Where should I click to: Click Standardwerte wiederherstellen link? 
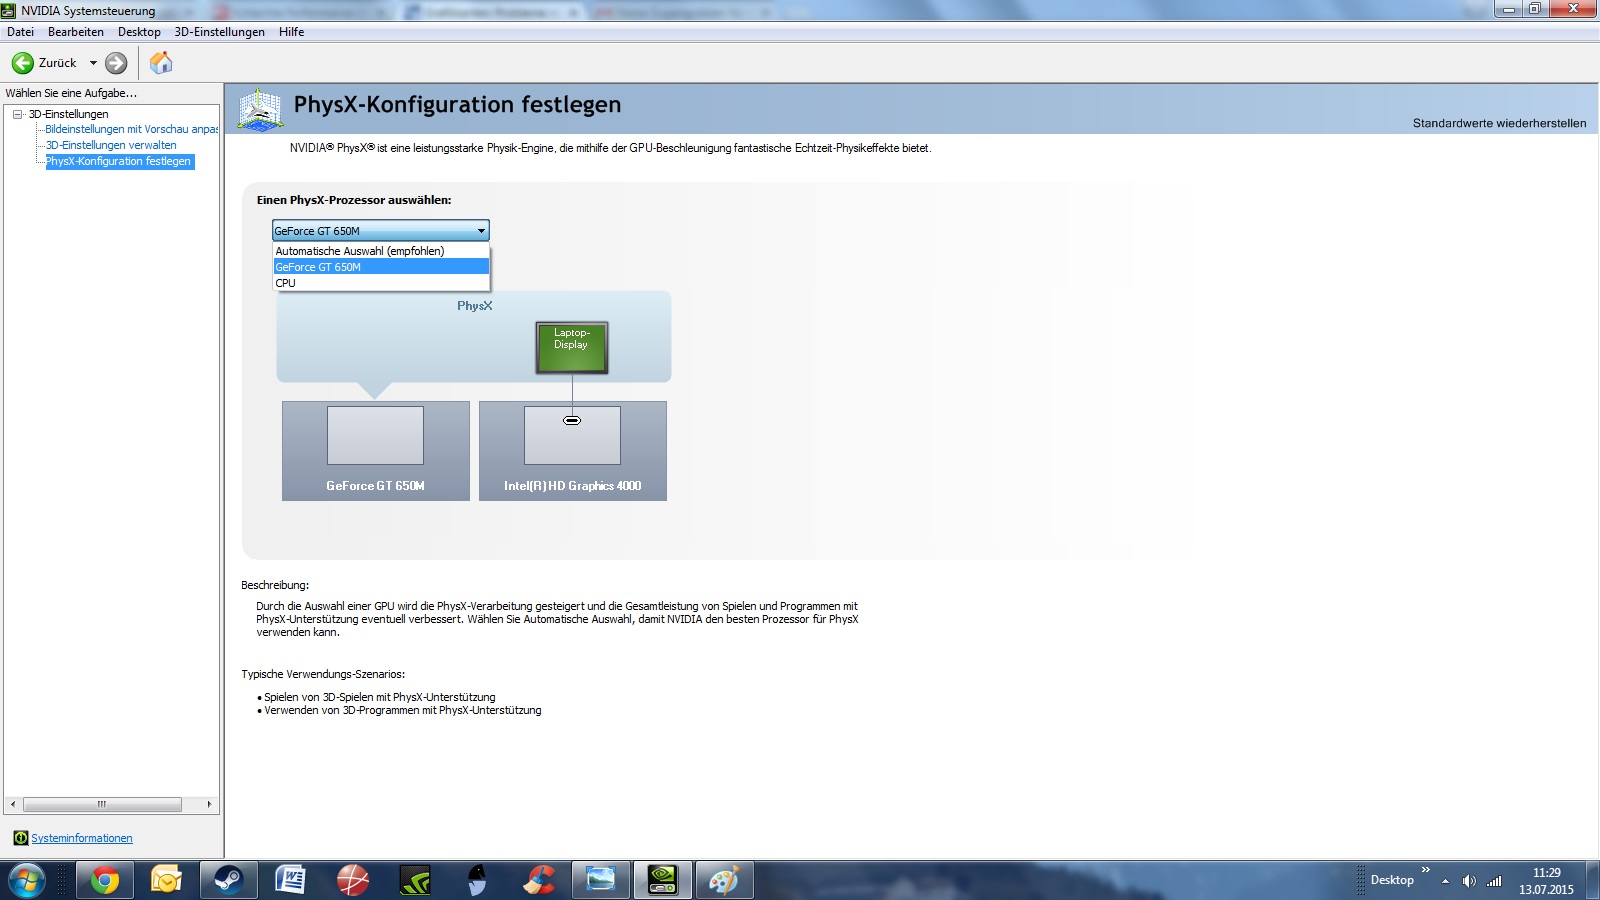coord(1499,123)
